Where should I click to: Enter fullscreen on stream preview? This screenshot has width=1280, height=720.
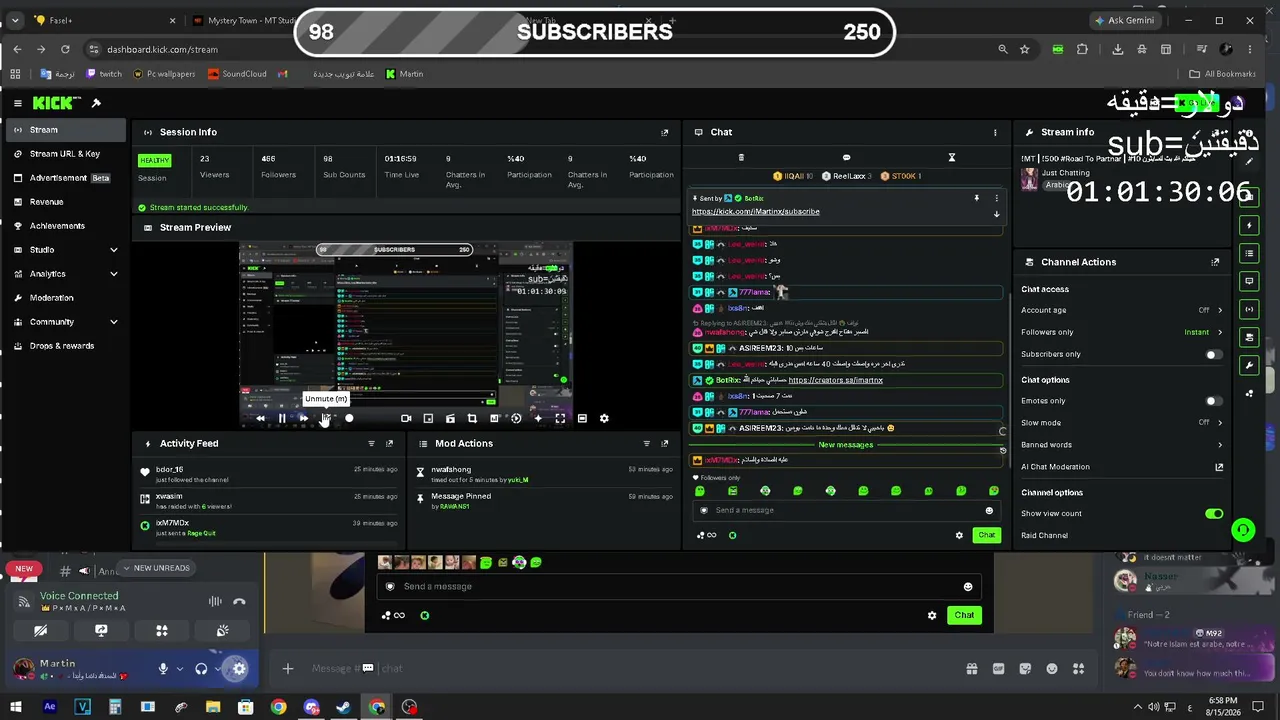click(560, 419)
